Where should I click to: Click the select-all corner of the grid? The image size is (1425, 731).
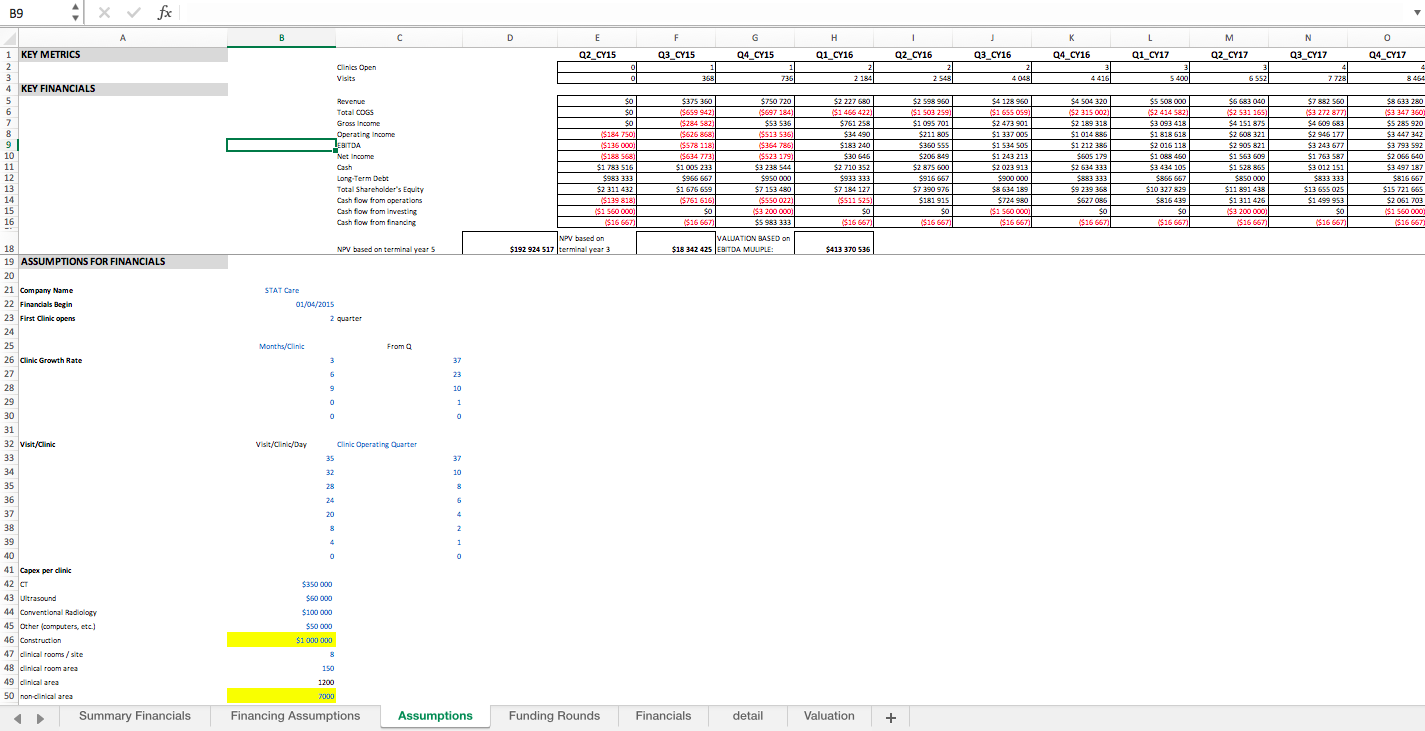(x=8, y=39)
